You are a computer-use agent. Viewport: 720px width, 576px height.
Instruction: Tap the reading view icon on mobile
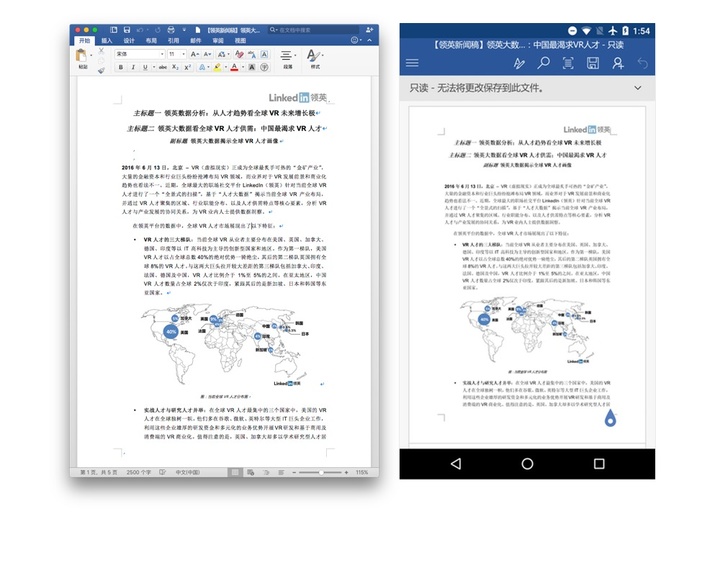(x=567, y=63)
